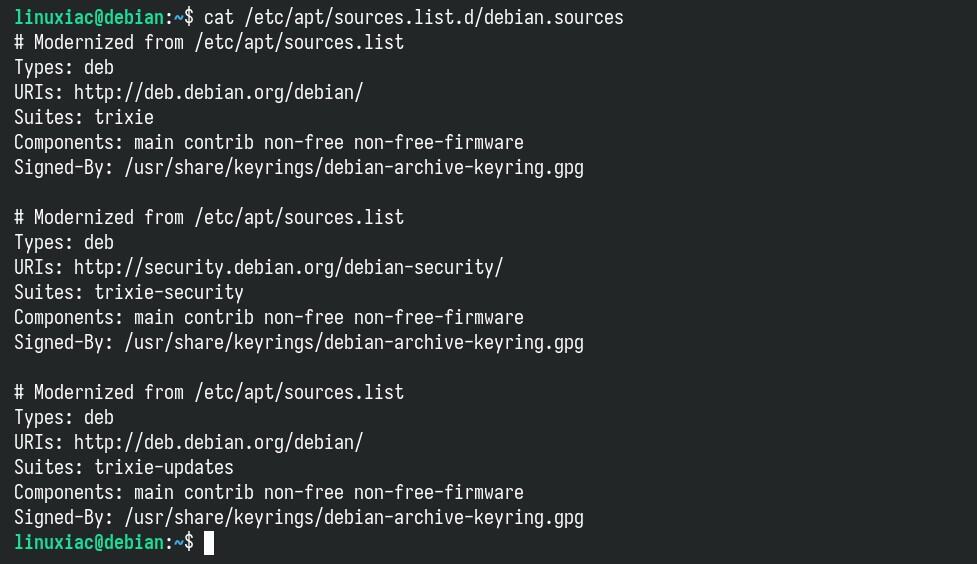Click the 'Suites: trixie' line
This screenshot has width=977, height=564.
84,117
